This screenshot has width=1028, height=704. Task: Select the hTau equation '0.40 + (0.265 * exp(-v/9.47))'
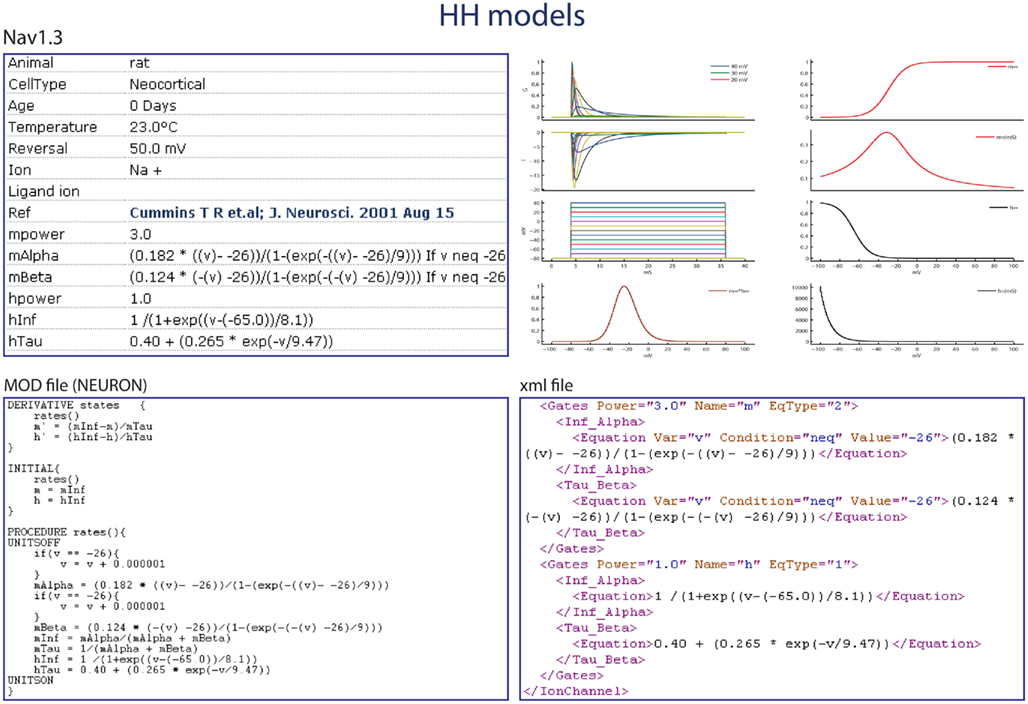tap(231, 342)
